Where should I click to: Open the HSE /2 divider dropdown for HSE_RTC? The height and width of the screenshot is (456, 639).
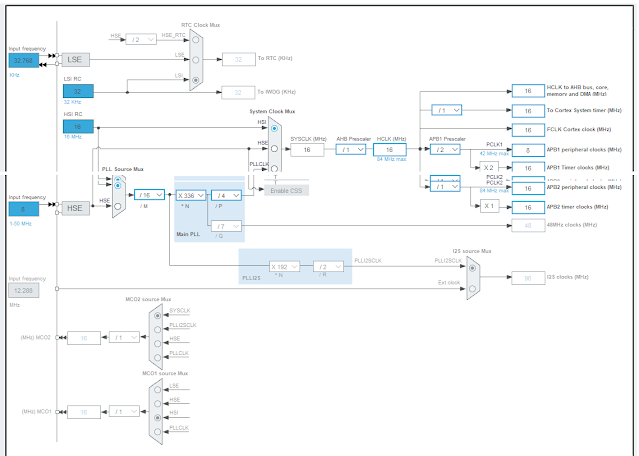141,40
